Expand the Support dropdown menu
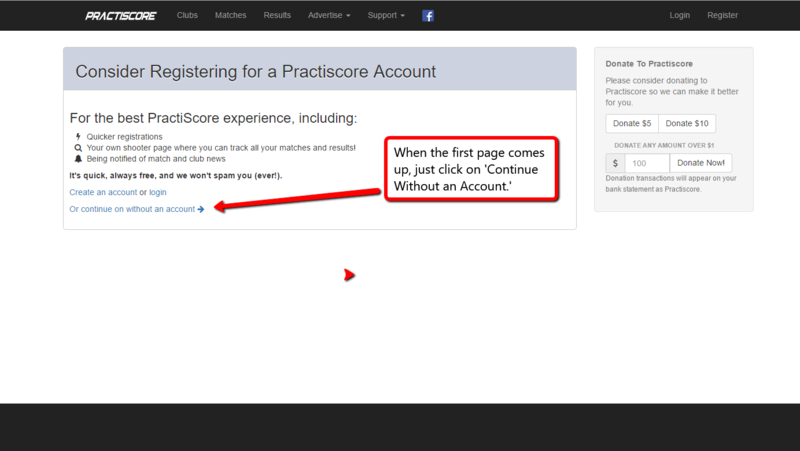The image size is (800, 451). 386,15
